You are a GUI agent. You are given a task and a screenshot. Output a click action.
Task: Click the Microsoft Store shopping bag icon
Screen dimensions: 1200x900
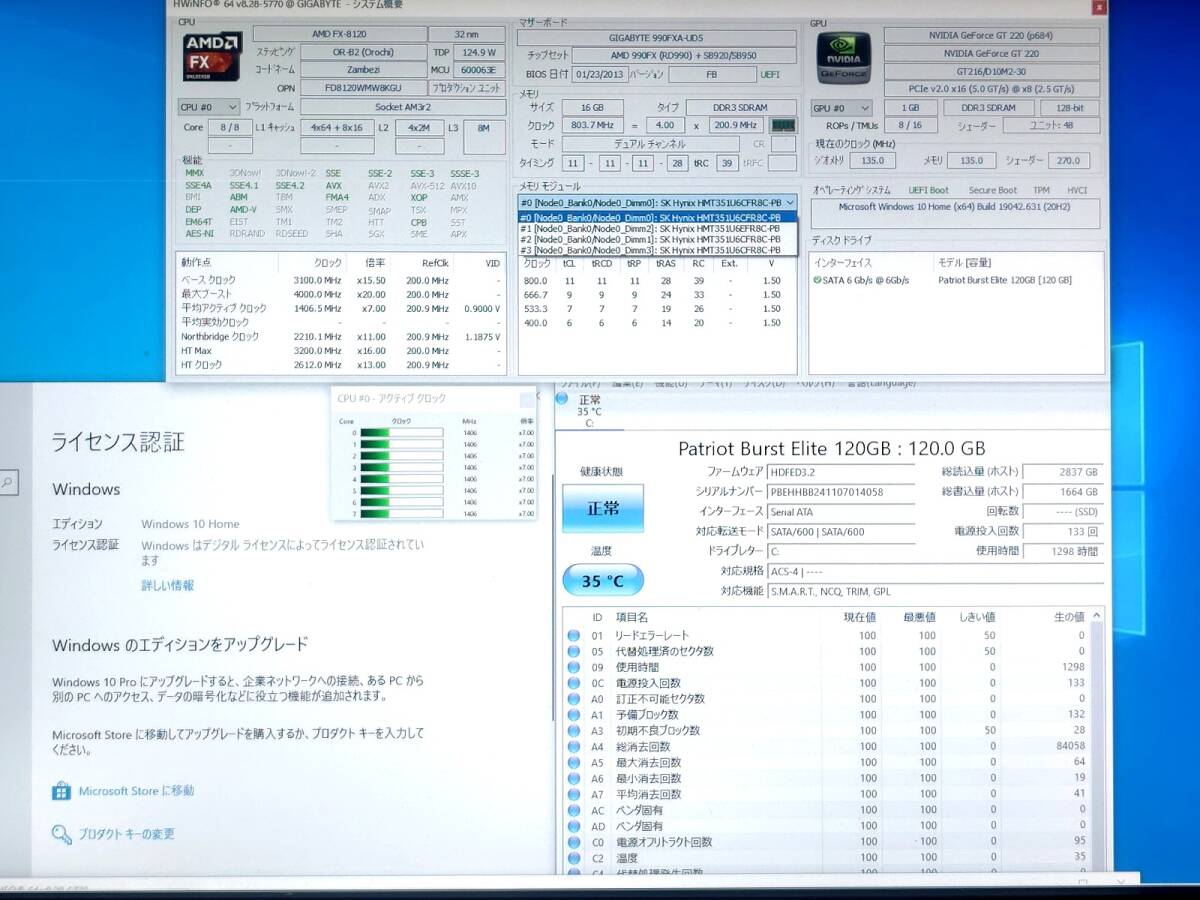pyautogui.click(x=62, y=791)
